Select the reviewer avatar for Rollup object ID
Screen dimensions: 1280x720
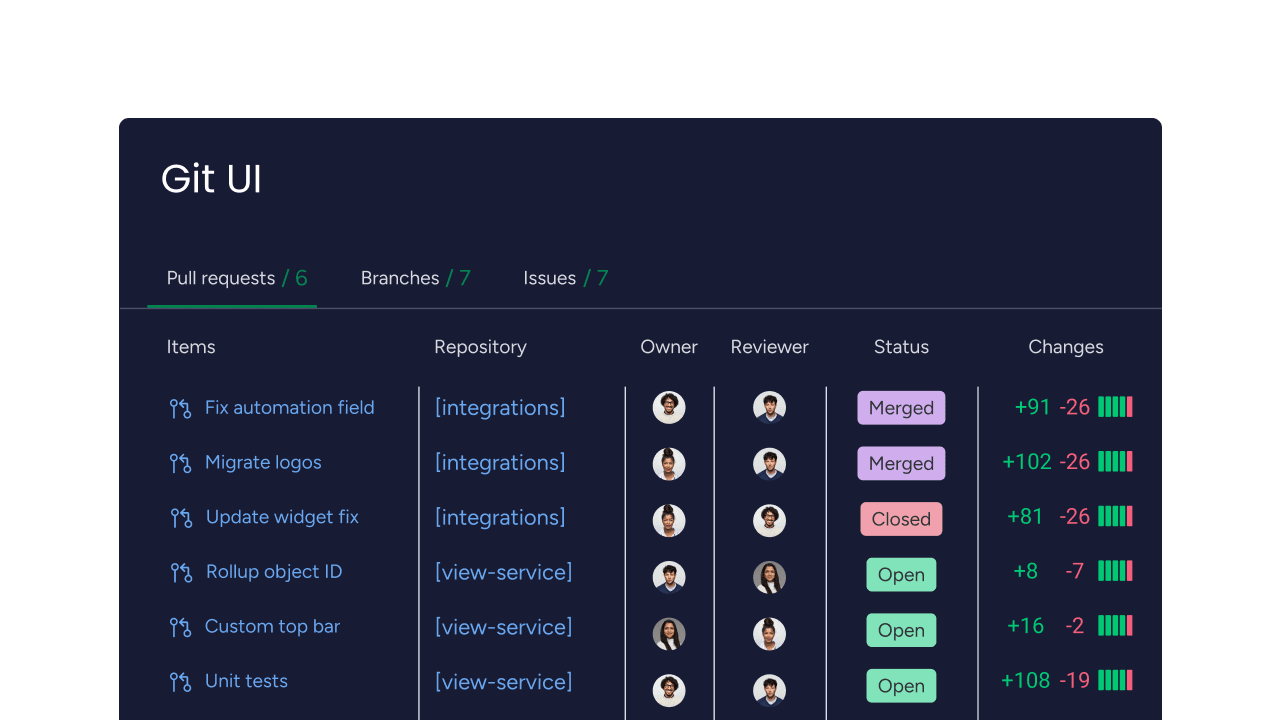(x=769, y=577)
